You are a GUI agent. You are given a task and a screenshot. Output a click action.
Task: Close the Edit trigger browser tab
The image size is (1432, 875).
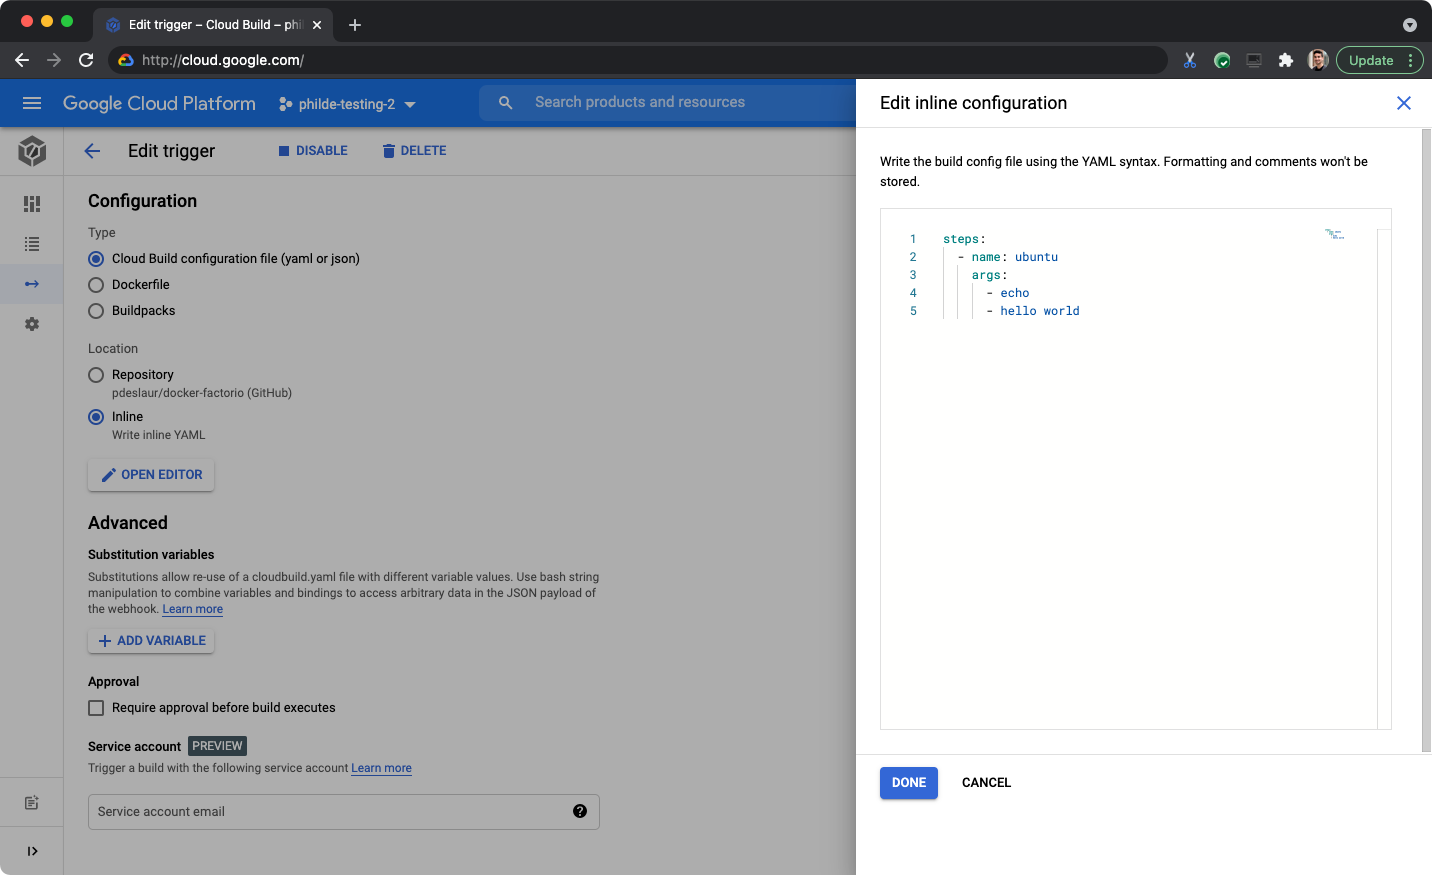pyautogui.click(x=317, y=25)
